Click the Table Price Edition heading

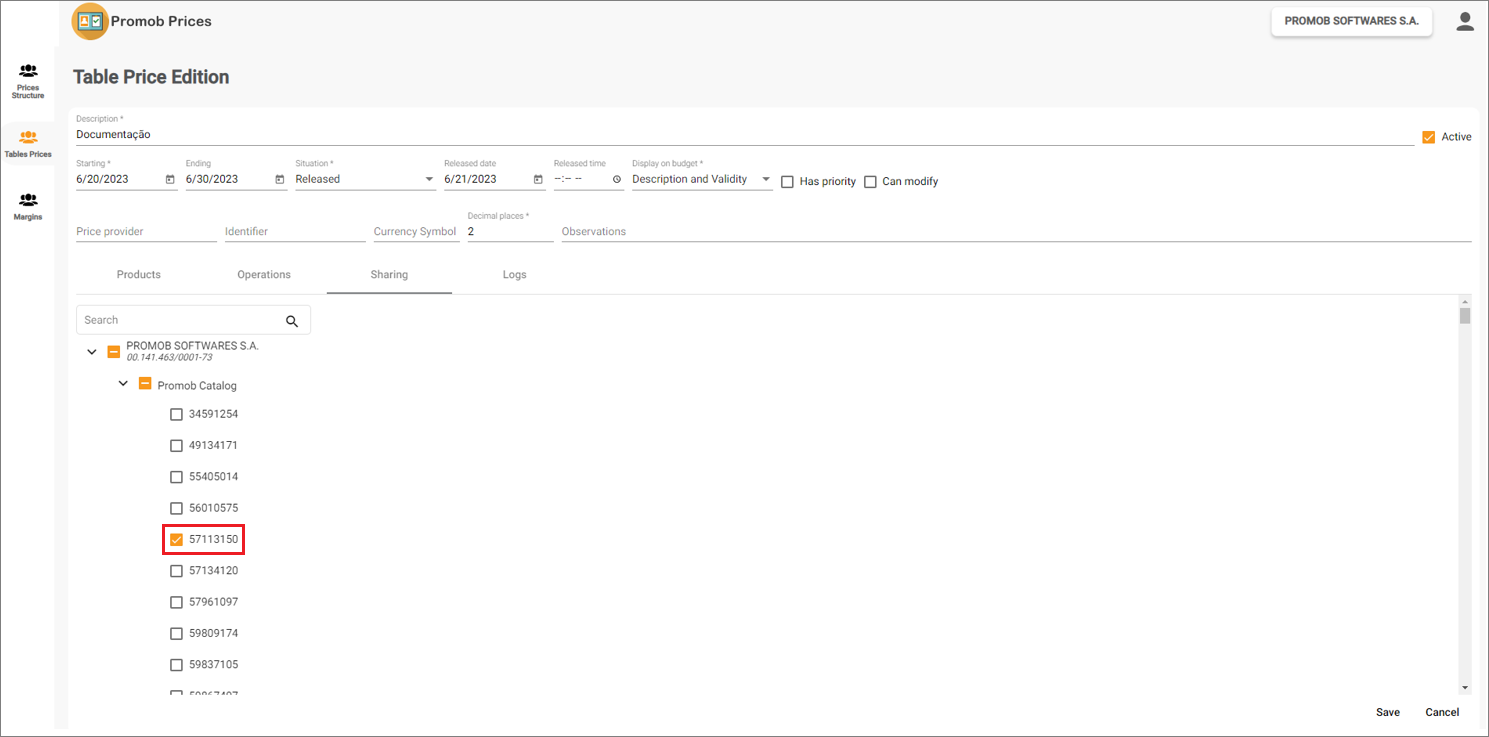151,77
